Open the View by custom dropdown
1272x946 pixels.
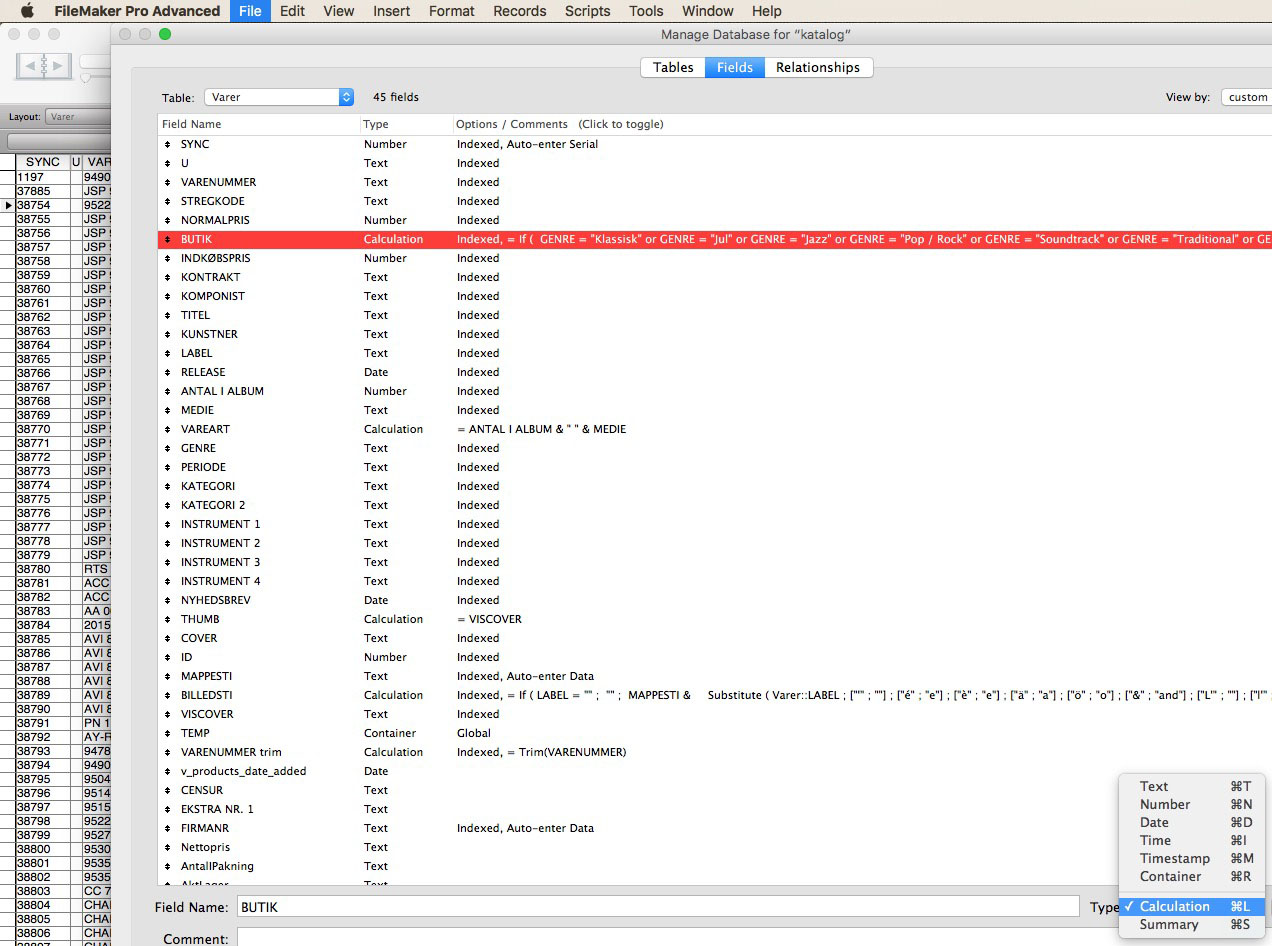1246,97
